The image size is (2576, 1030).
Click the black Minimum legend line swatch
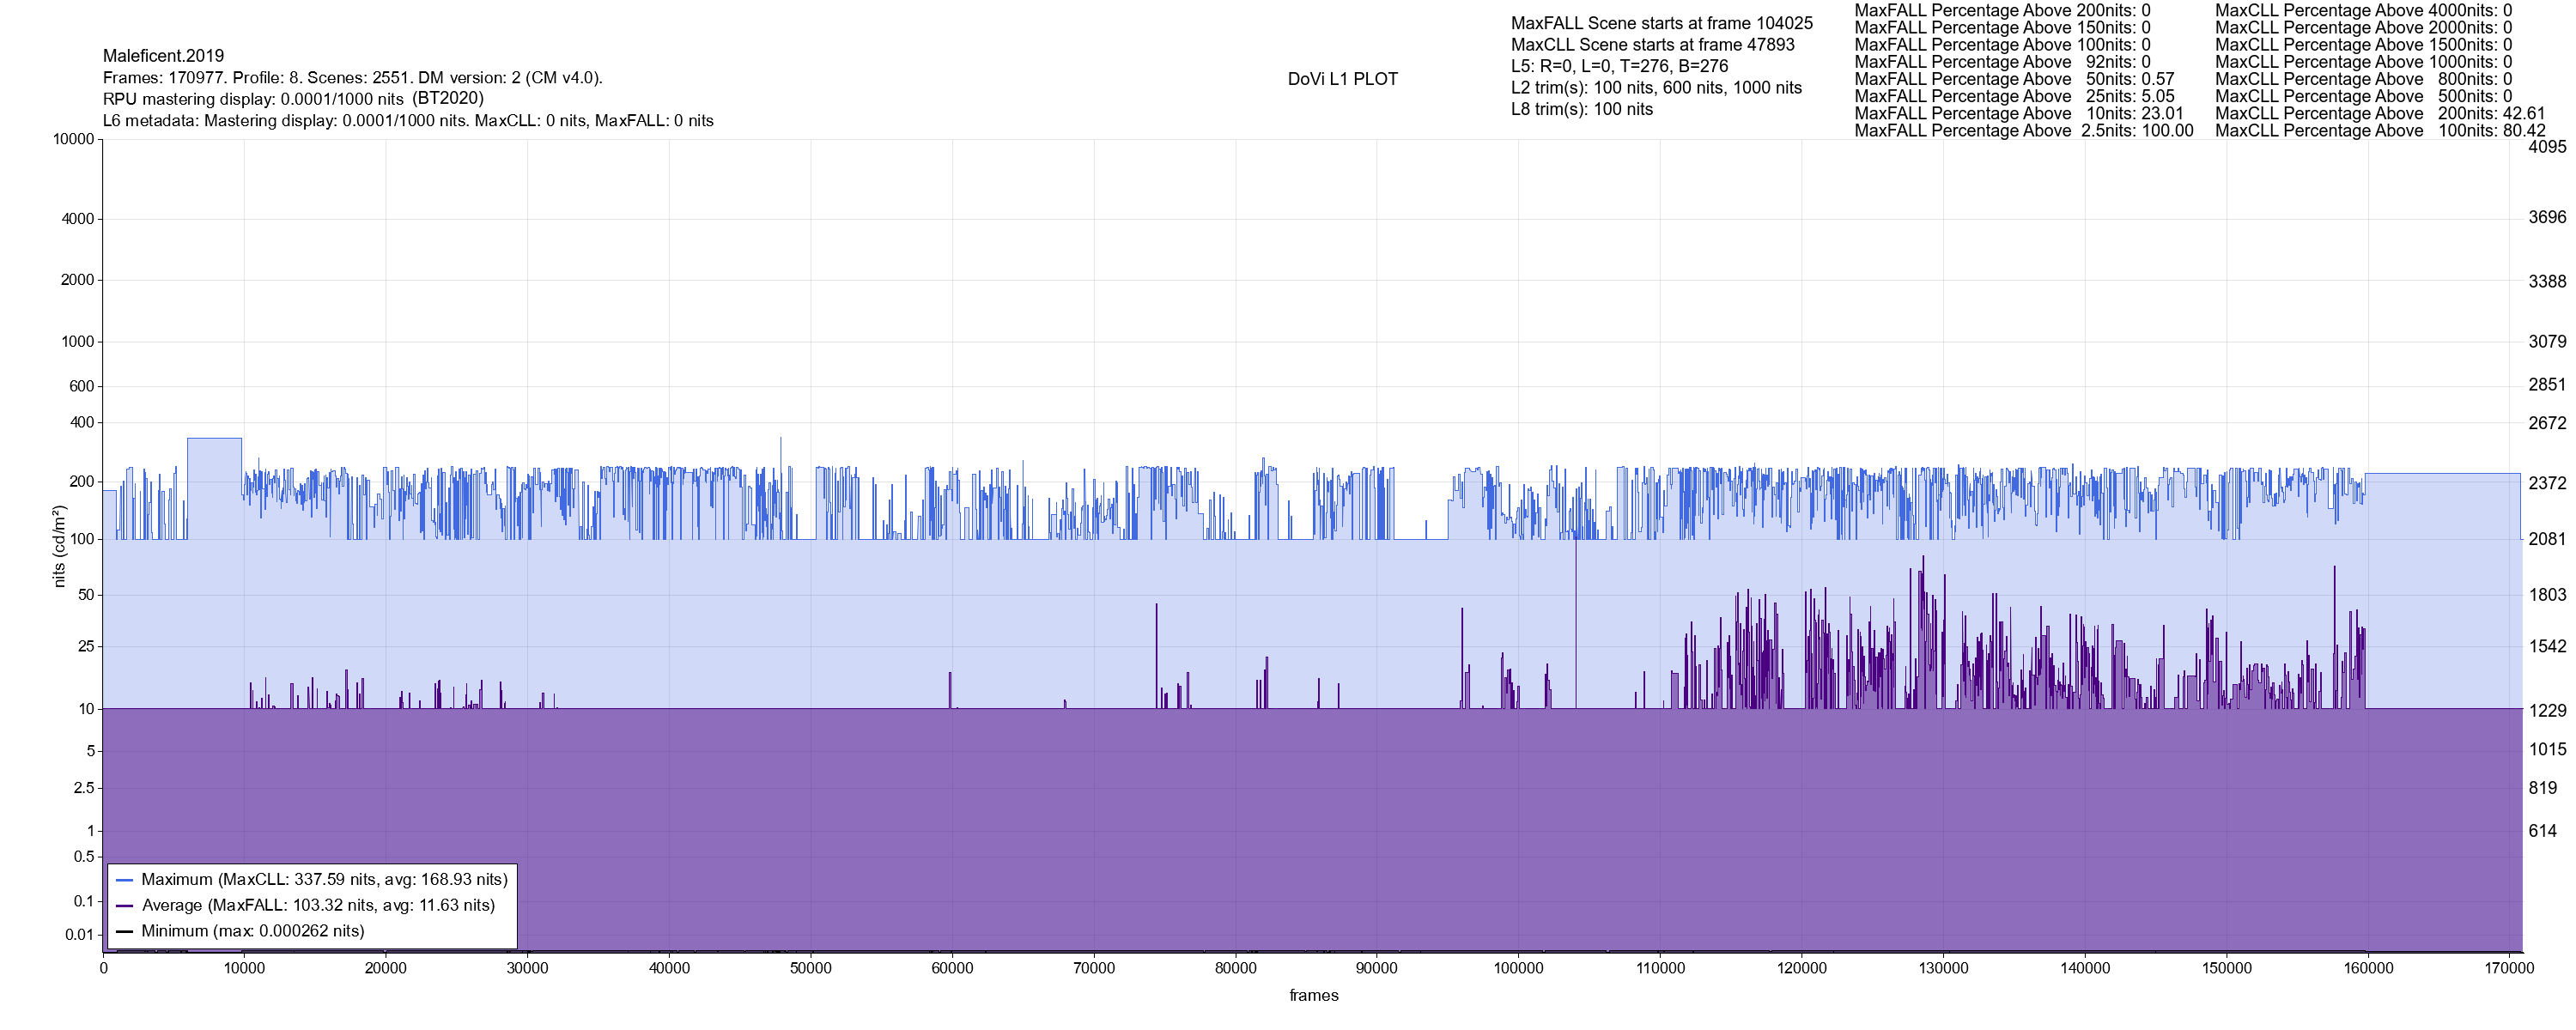(x=125, y=931)
